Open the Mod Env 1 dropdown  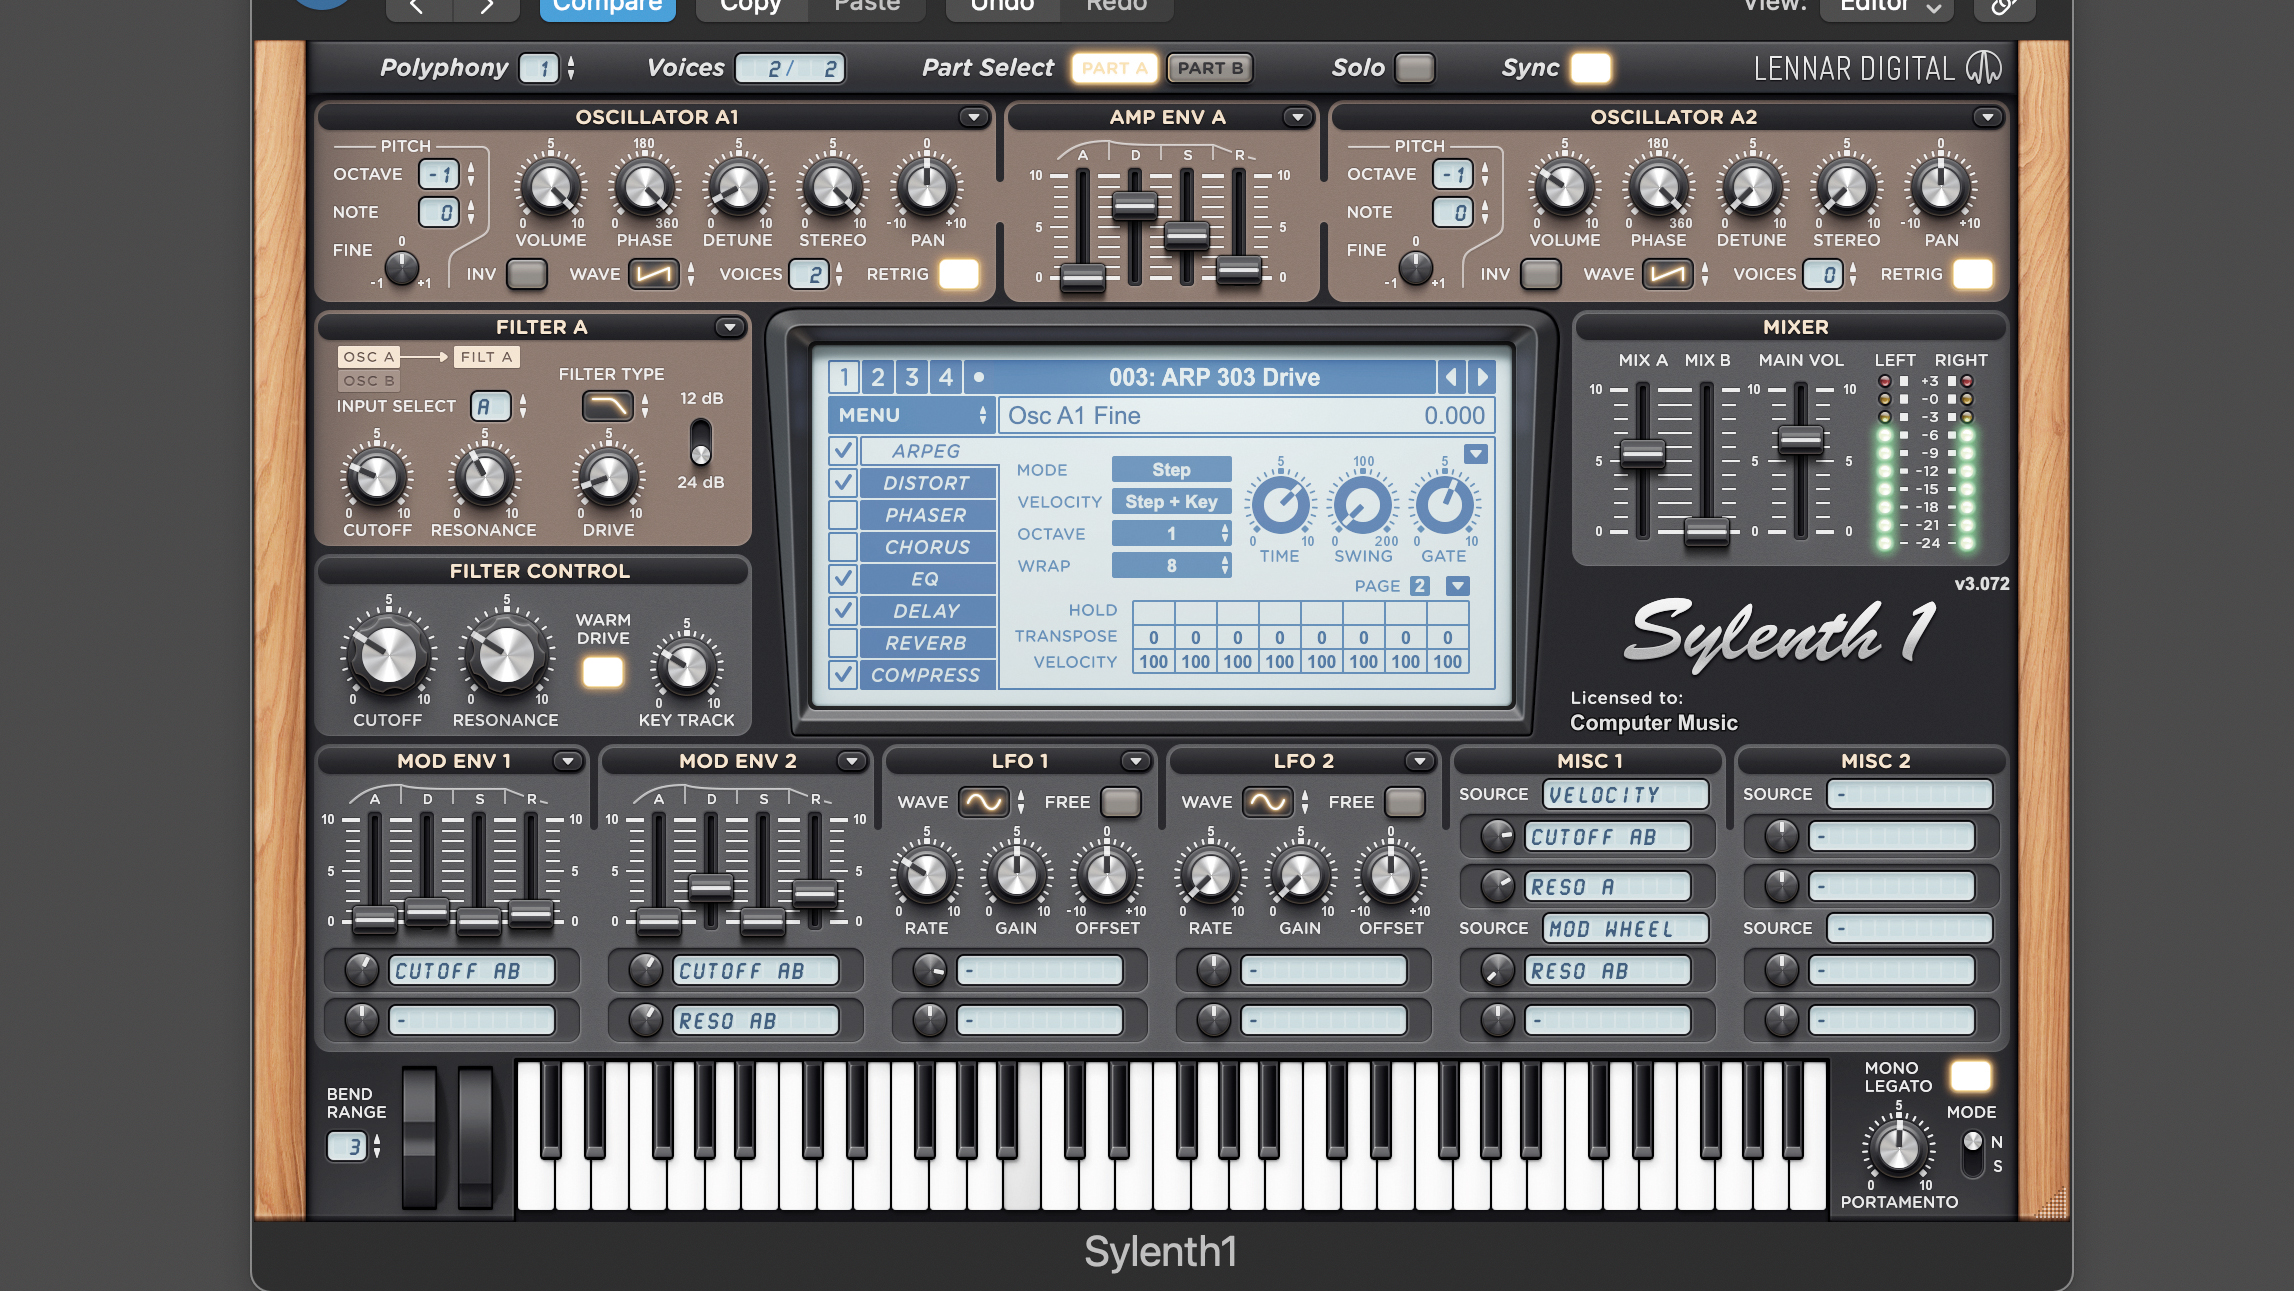tap(567, 761)
